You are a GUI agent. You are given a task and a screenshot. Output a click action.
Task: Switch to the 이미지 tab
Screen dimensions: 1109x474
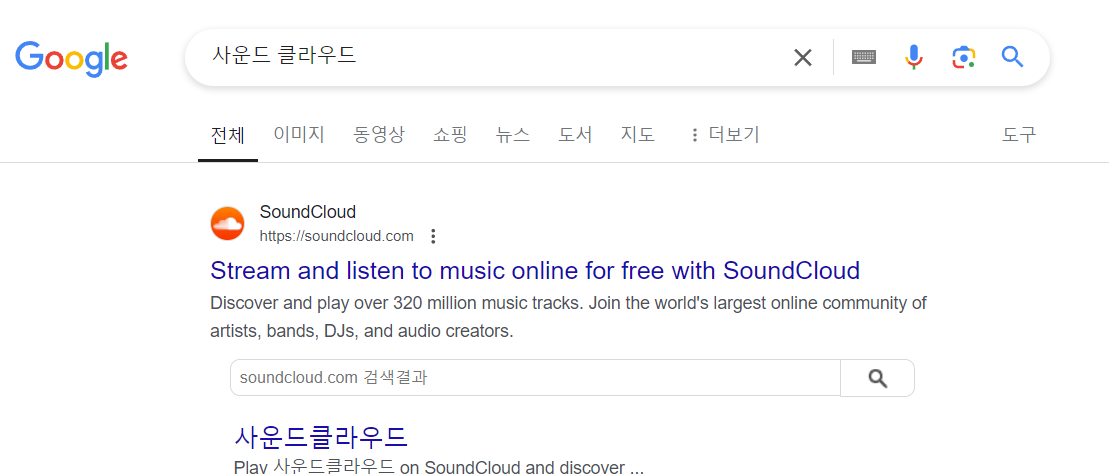pos(299,134)
